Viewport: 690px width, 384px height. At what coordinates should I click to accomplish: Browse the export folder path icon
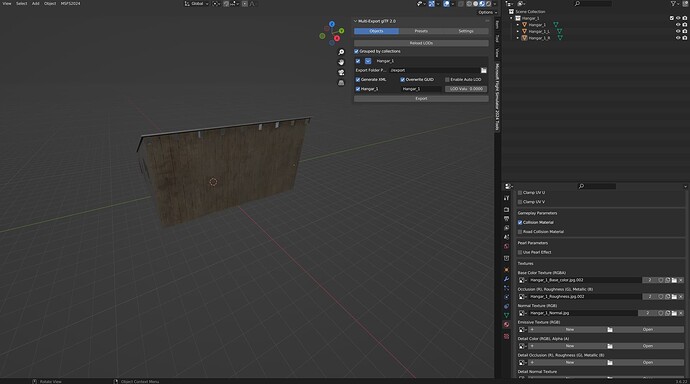click(484, 70)
